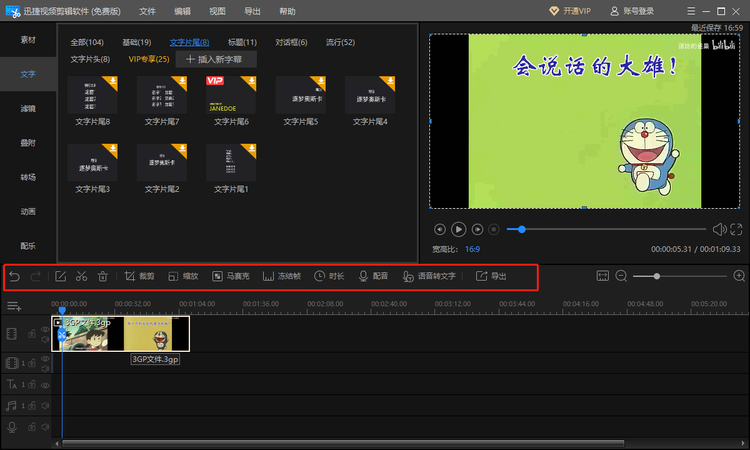The height and width of the screenshot is (450, 750).
Task: Switch to the 素材 sidebar panel
Action: (x=28, y=40)
